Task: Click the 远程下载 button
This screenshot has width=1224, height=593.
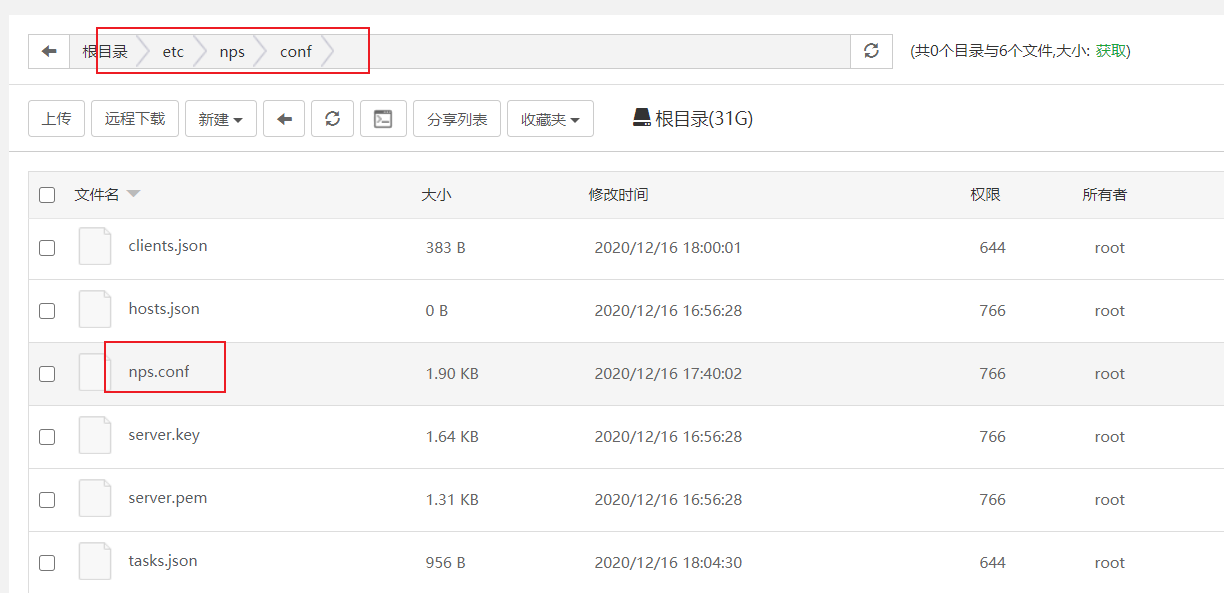Action: (x=135, y=119)
